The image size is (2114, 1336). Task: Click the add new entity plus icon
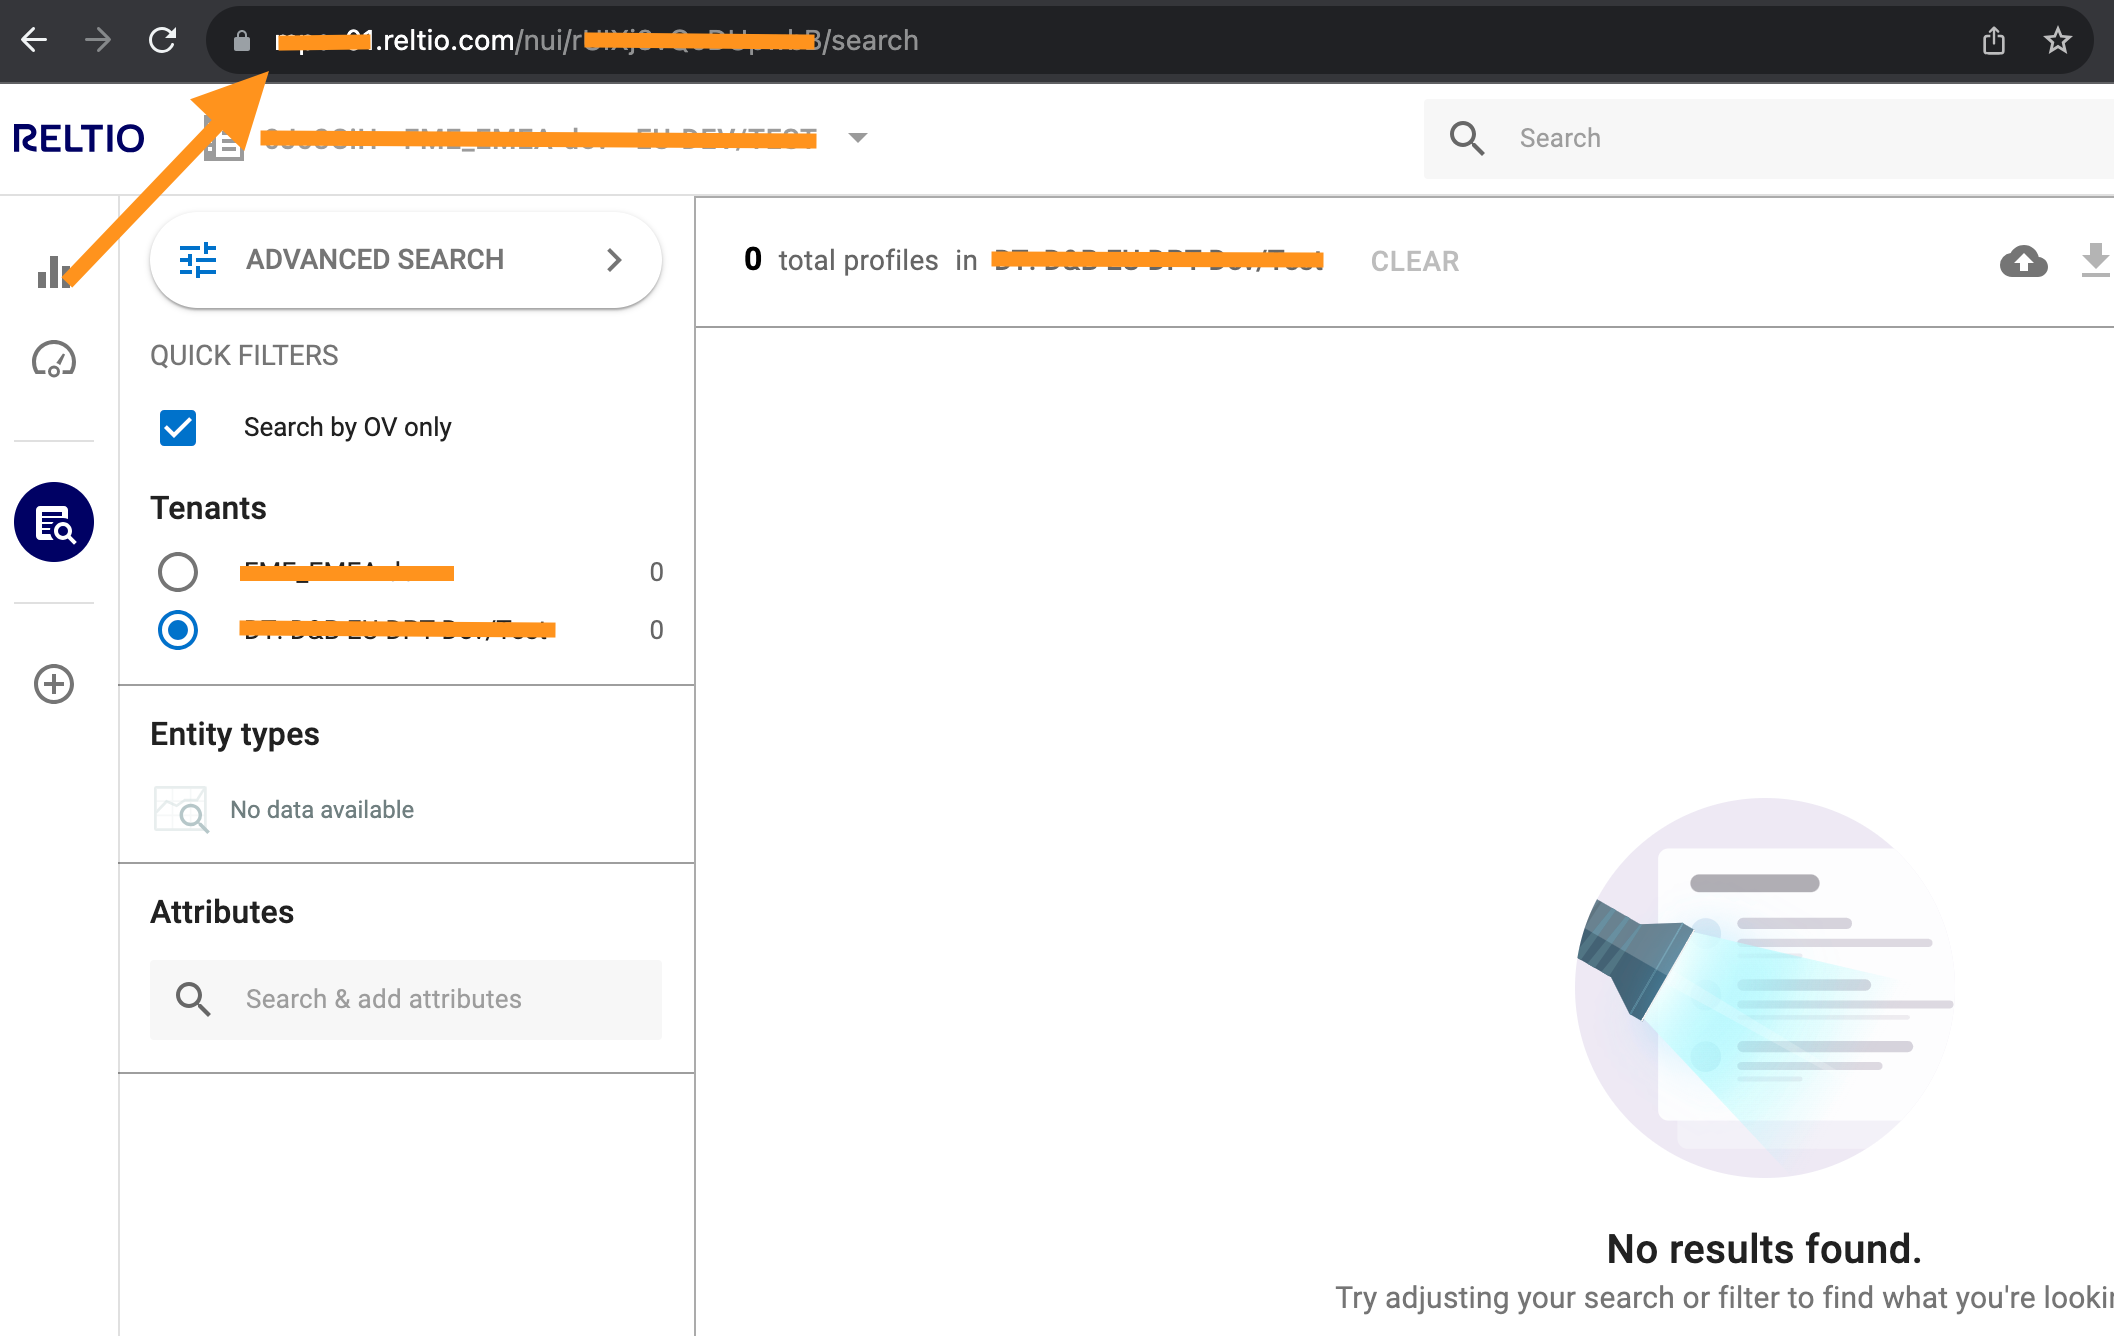pyautogui.click(x=55, y=683)
